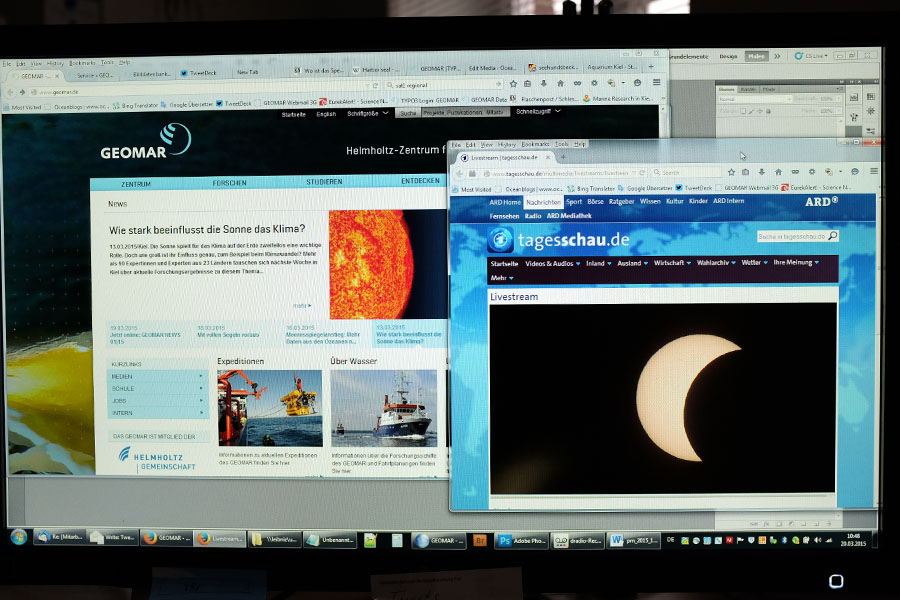This screenshot has height=600, width=900.
Task: Click the Suche in tagesschau.de search field
Action: (792, 236)
